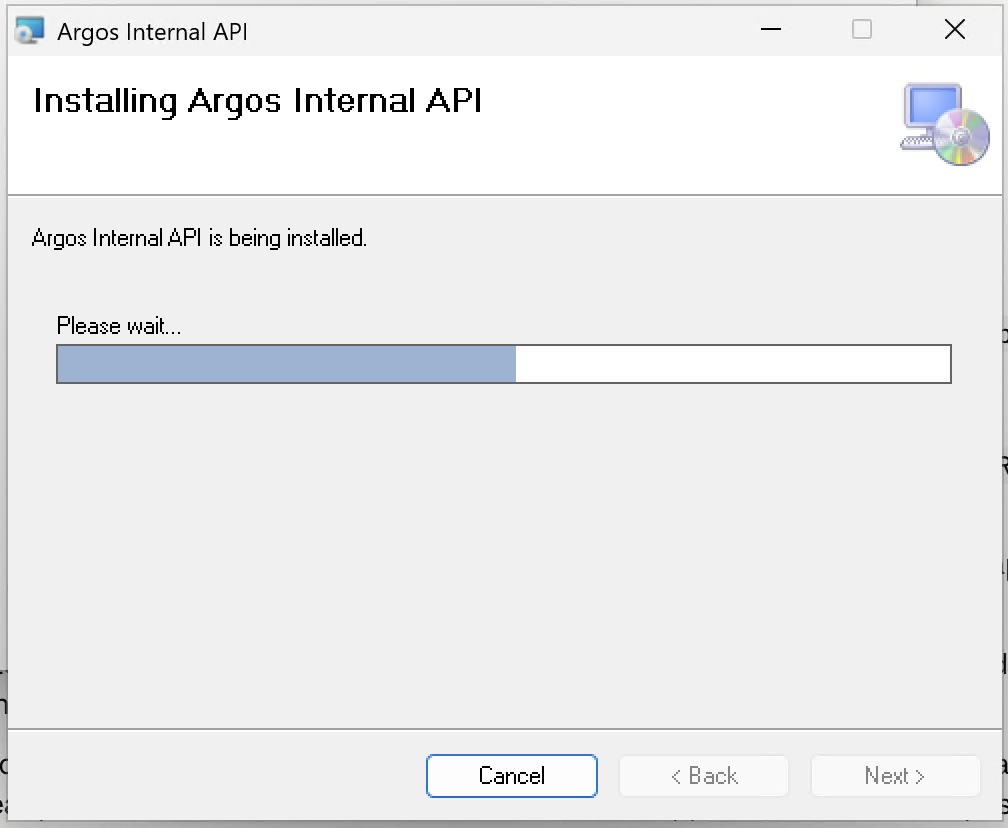1008x828 pixels.
Task: Click the empty gray area below the progress bar
Action: coord(504,553)
